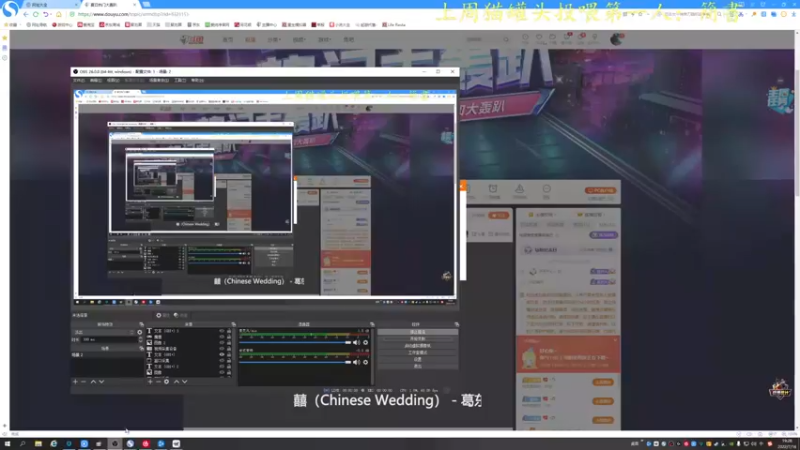Screen dimensions: 800x450
Task: Open a new browser tab with the plus button
Action: pos(146,5)
